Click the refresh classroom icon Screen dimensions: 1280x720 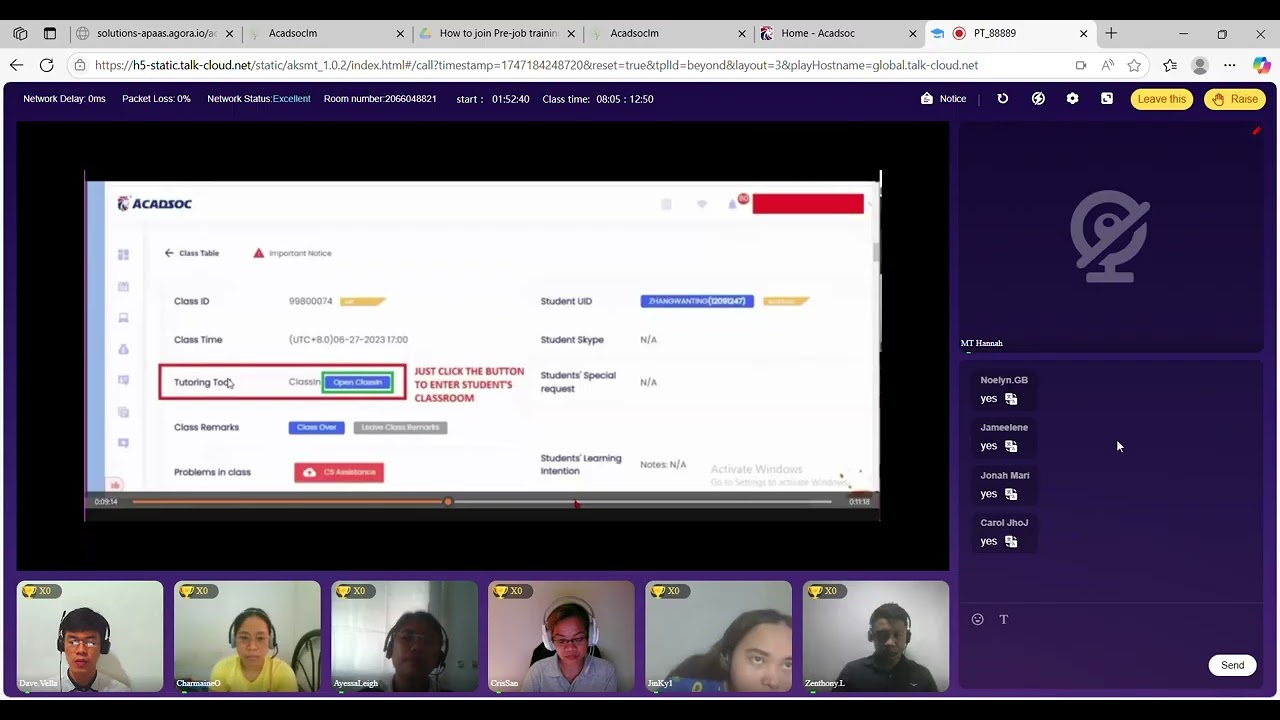click(x=1003, y=99)
